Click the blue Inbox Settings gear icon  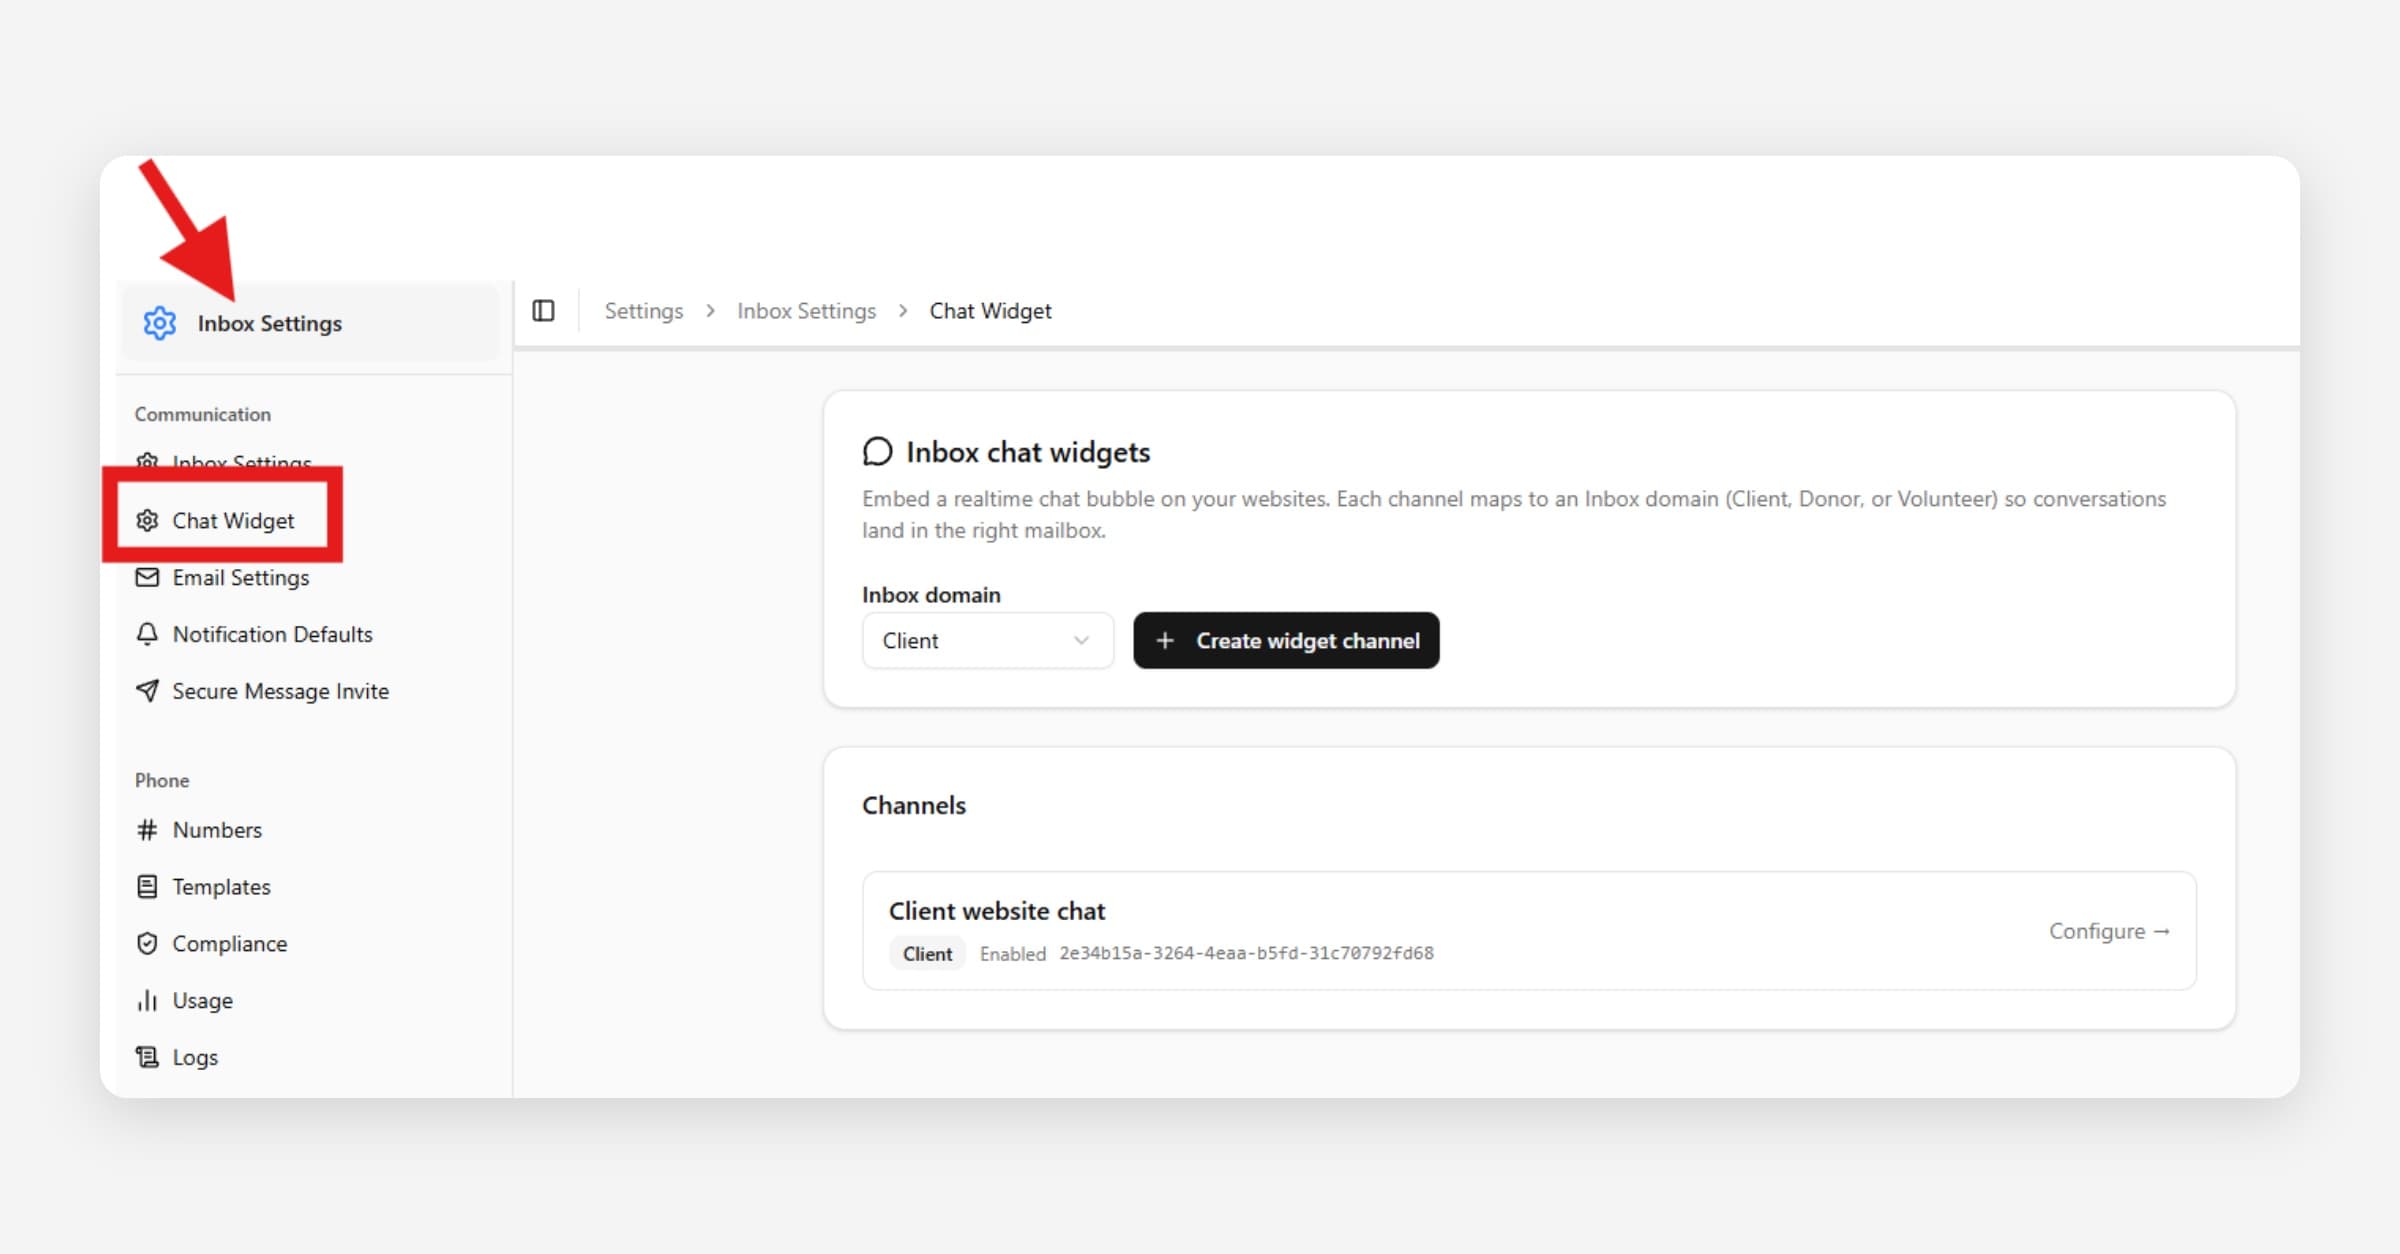[x=160, y=323]
